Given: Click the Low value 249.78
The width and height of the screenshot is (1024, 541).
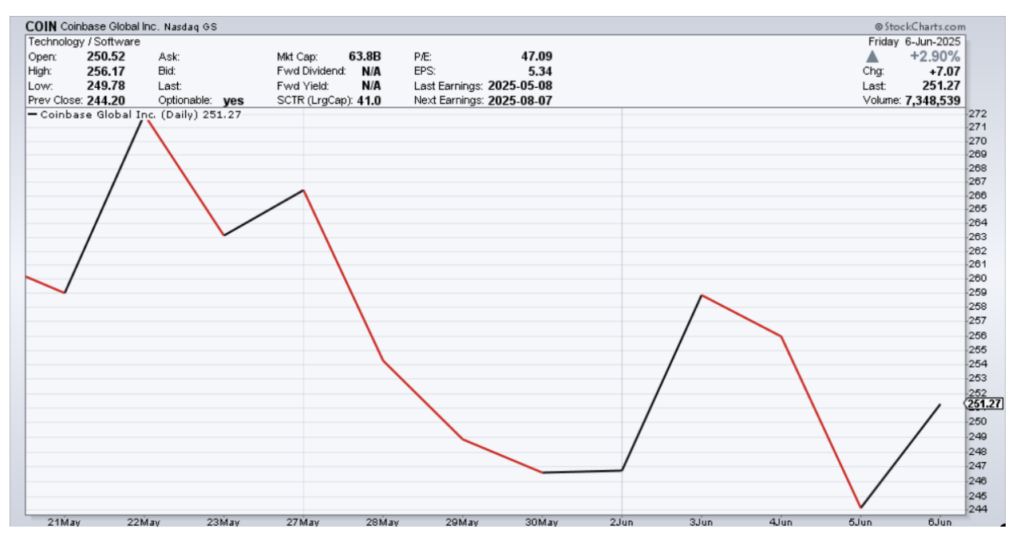Looking at the screenshot, I should (106, 86).
